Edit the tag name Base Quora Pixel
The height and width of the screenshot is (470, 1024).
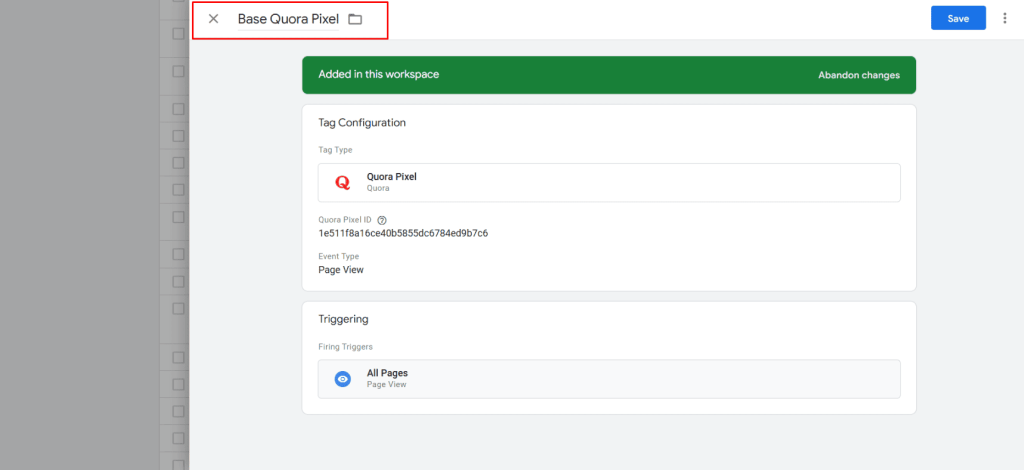click(x=288, y=19)
